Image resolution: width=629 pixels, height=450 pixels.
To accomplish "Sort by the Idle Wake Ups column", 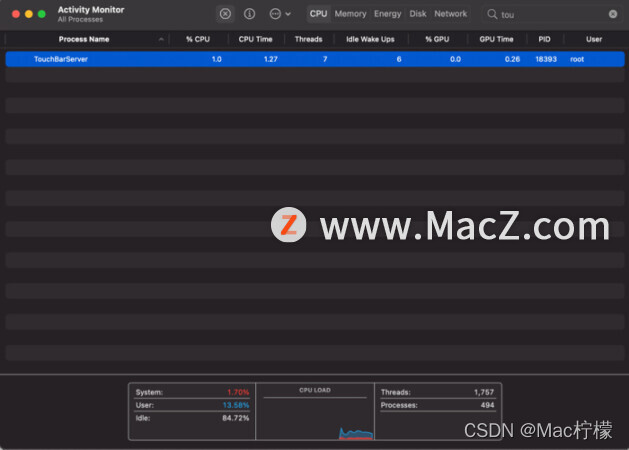I will [370, 39].
